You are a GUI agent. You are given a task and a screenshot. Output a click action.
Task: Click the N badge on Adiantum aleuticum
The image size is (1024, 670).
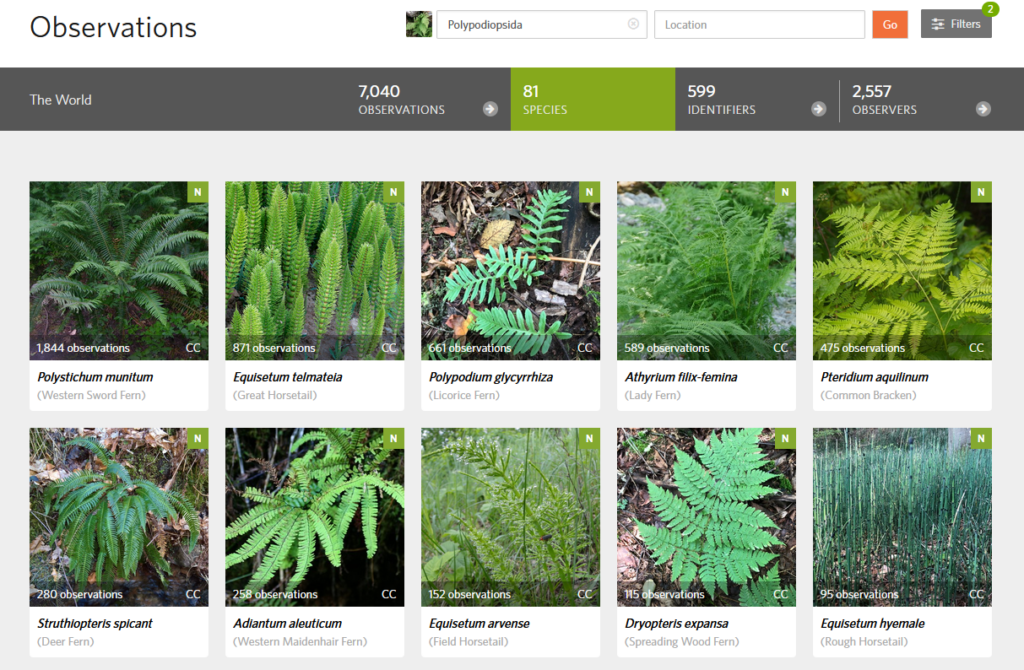[x=394, y=438]
